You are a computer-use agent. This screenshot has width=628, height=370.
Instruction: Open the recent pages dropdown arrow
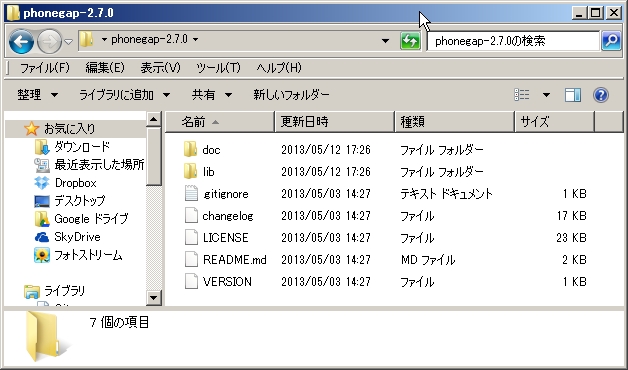tap(68, 41)
